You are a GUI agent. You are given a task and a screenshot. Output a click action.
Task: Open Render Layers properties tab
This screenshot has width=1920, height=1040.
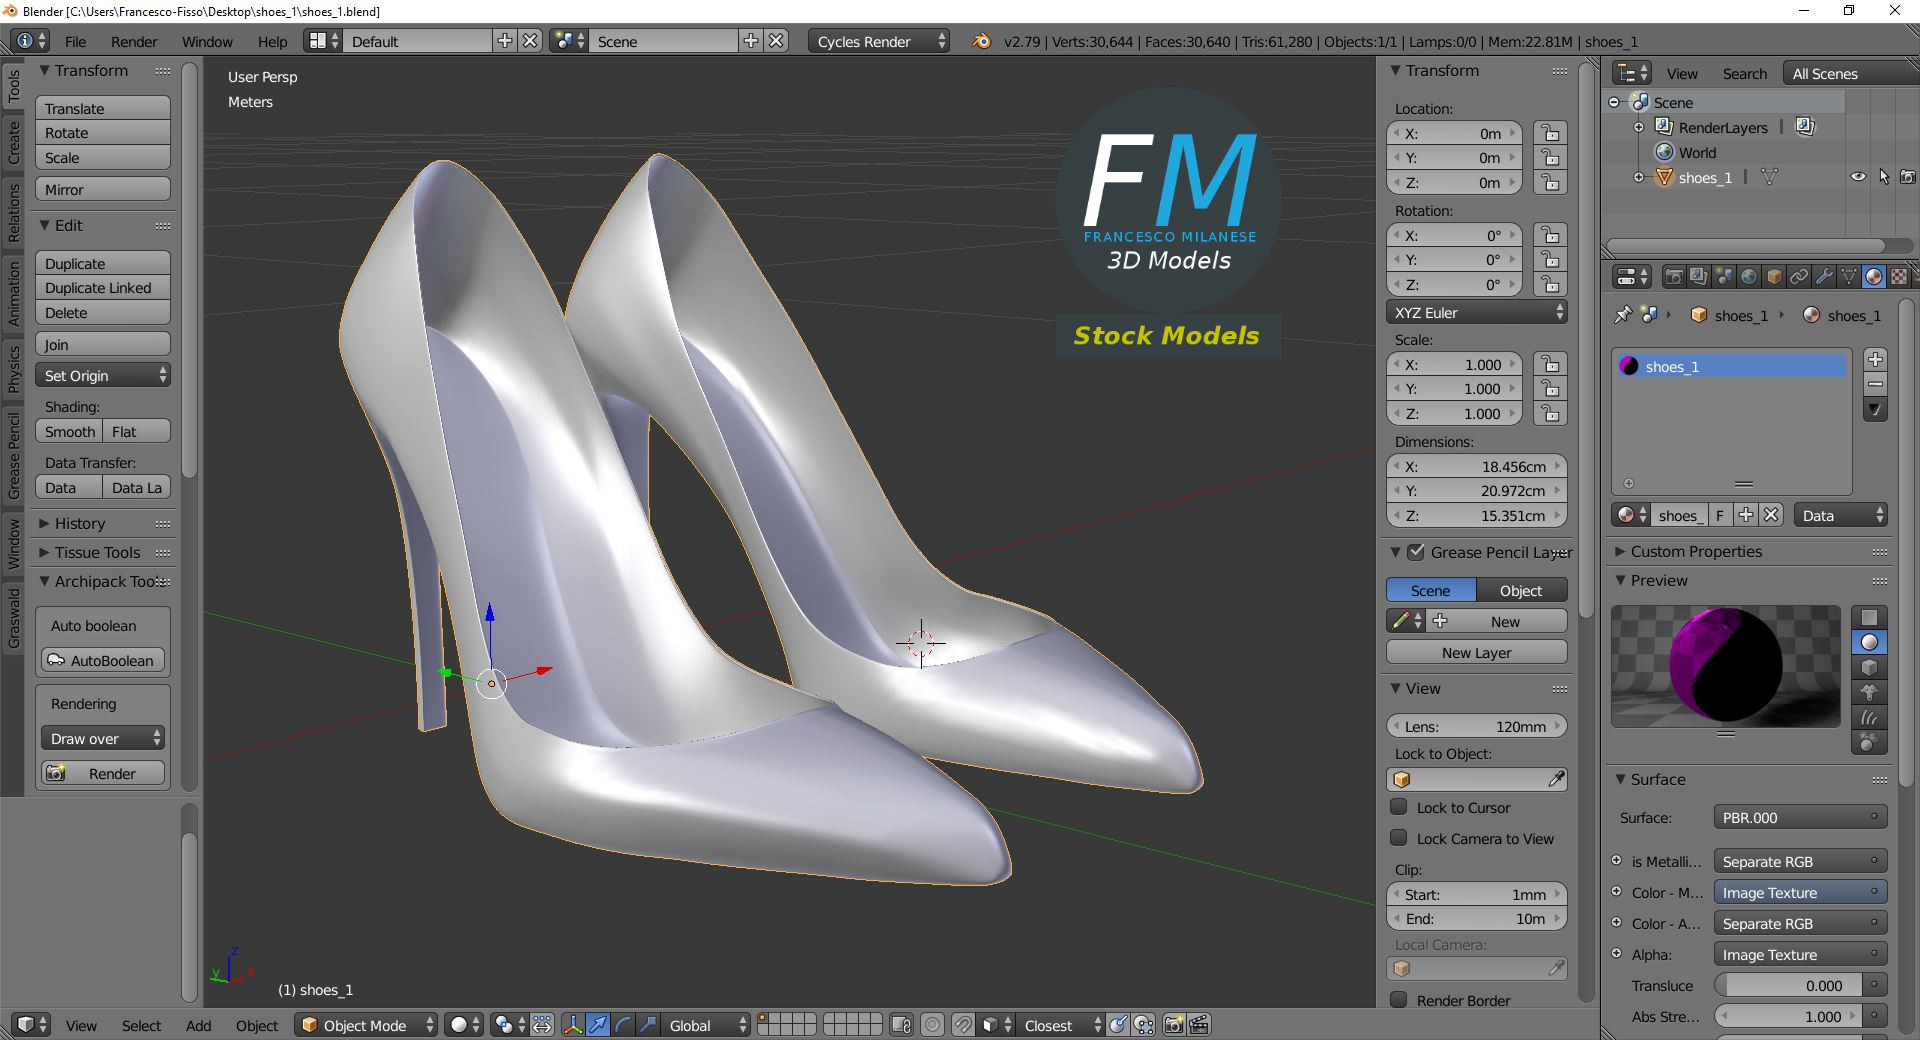pos(1698,277)
